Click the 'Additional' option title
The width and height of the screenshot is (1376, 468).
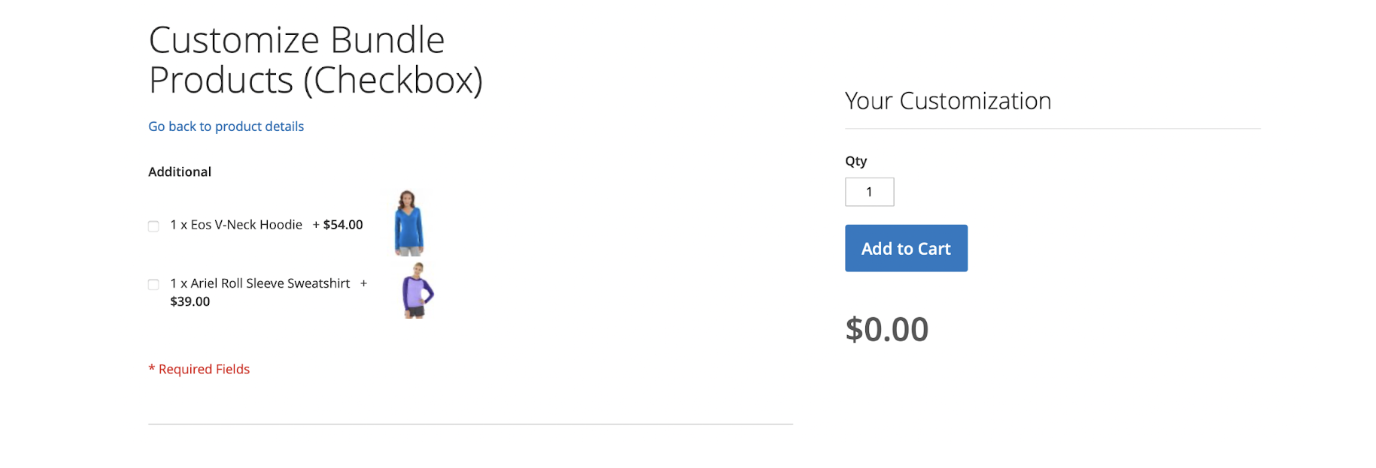[x=180, y=172]
